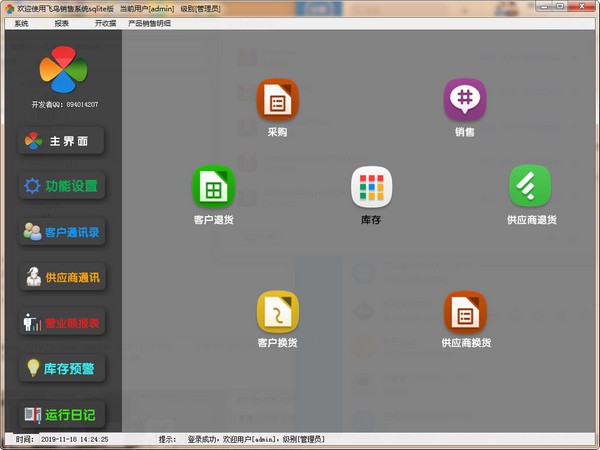
Task: Click the four-leaf clover logo in sidebar
Action: point(64,69)
